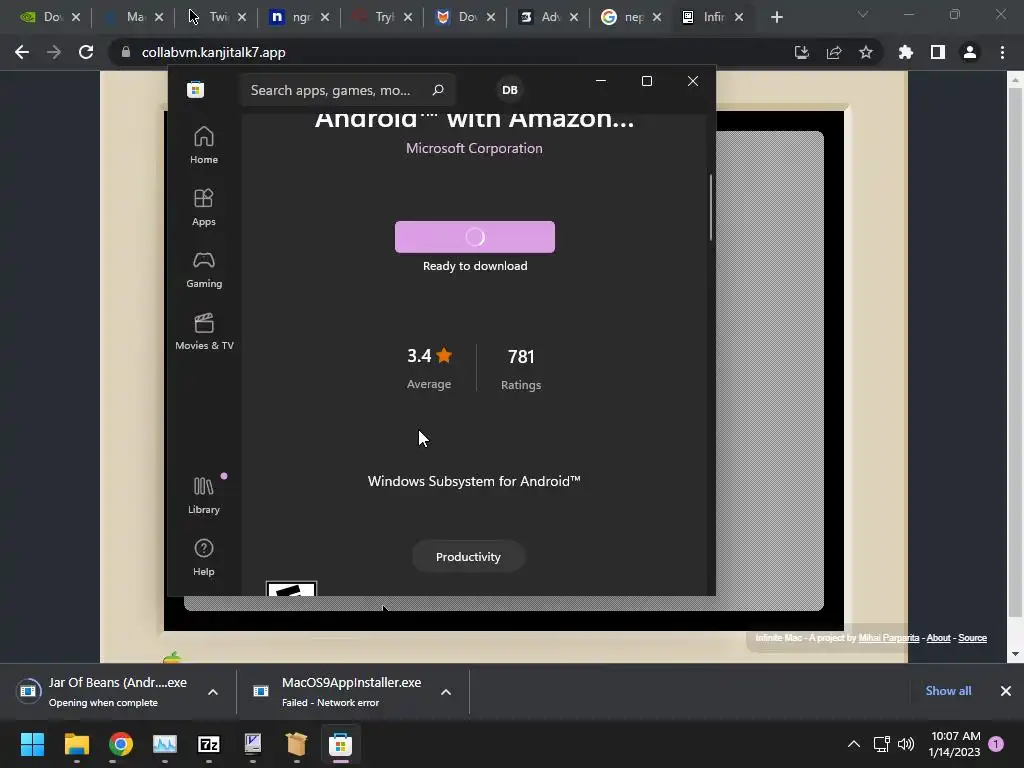The height and width of the screenshot is (768, 1024).
Task: Click the 3.4 average star rating
Action: (x=429, y=368)
